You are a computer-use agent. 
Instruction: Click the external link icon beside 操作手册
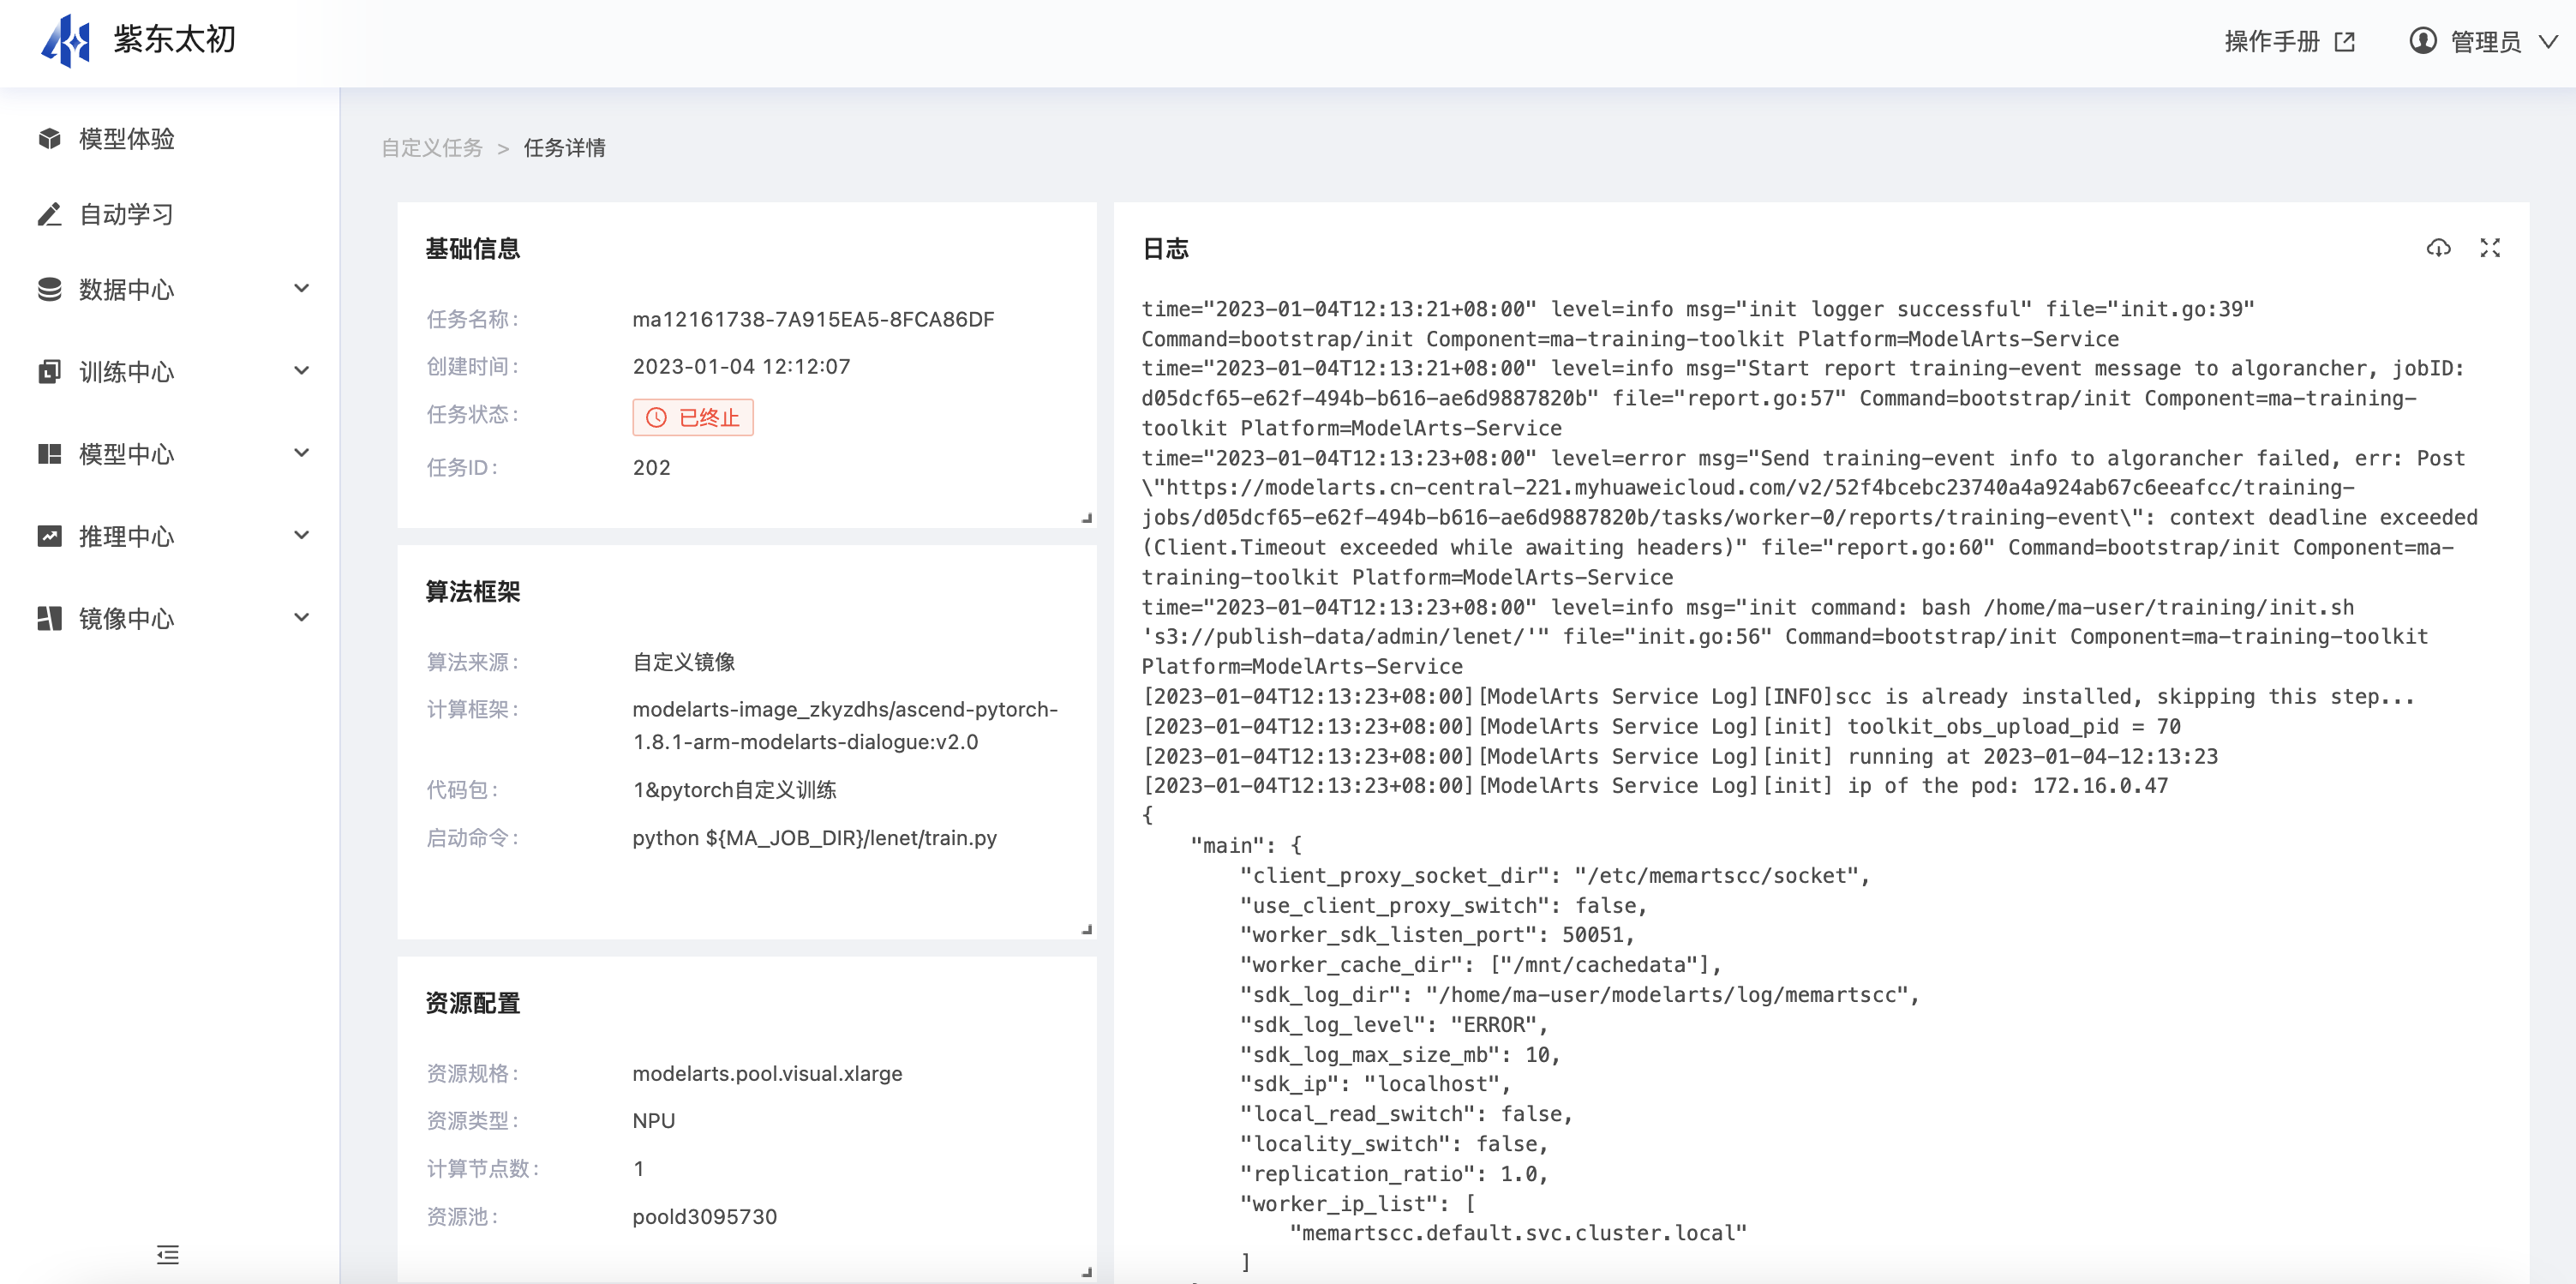(x=2345, y=42)
